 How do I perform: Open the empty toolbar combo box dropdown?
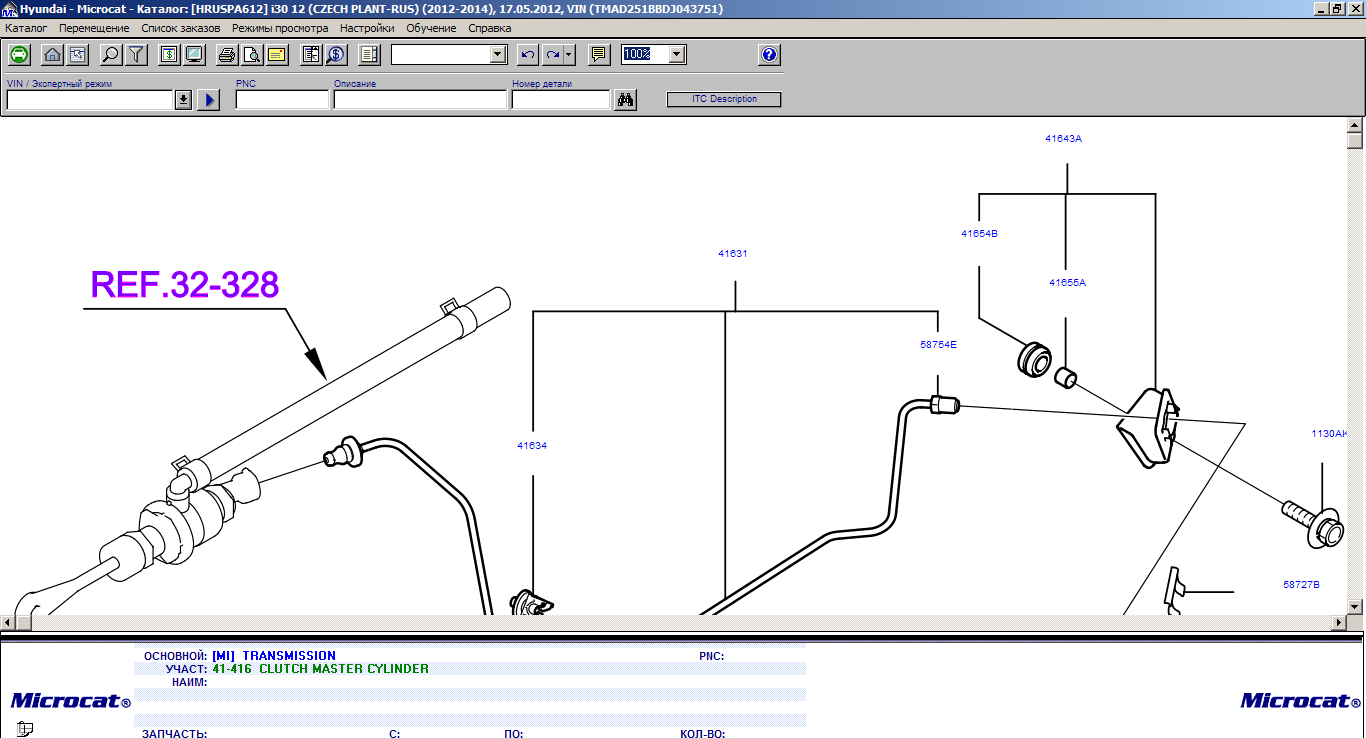coord(498,55)
